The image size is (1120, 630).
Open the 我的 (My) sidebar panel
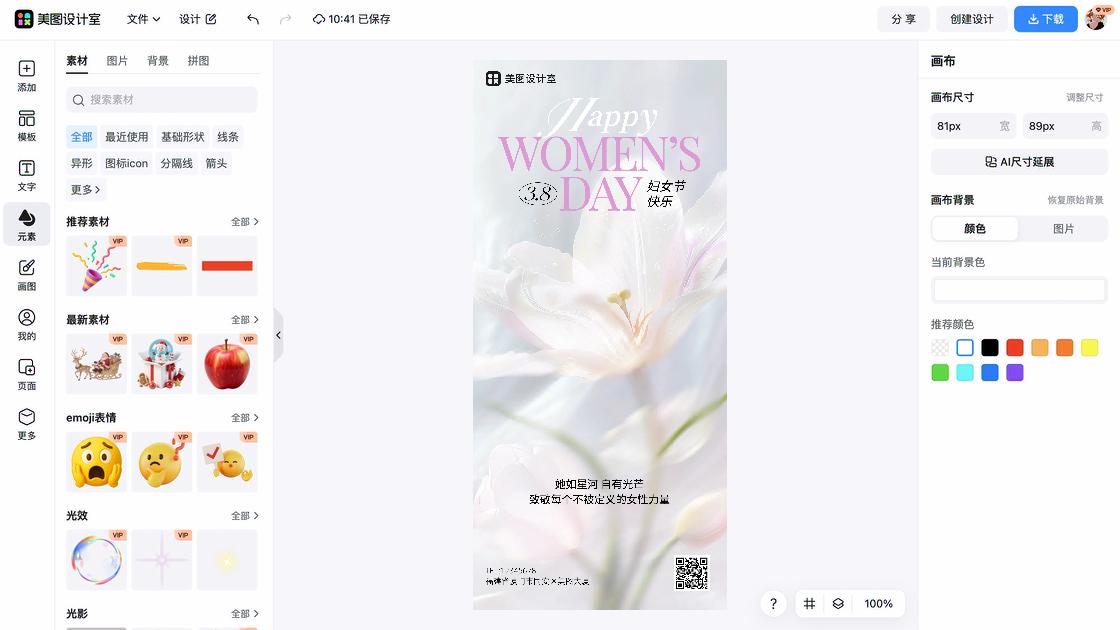26,324
